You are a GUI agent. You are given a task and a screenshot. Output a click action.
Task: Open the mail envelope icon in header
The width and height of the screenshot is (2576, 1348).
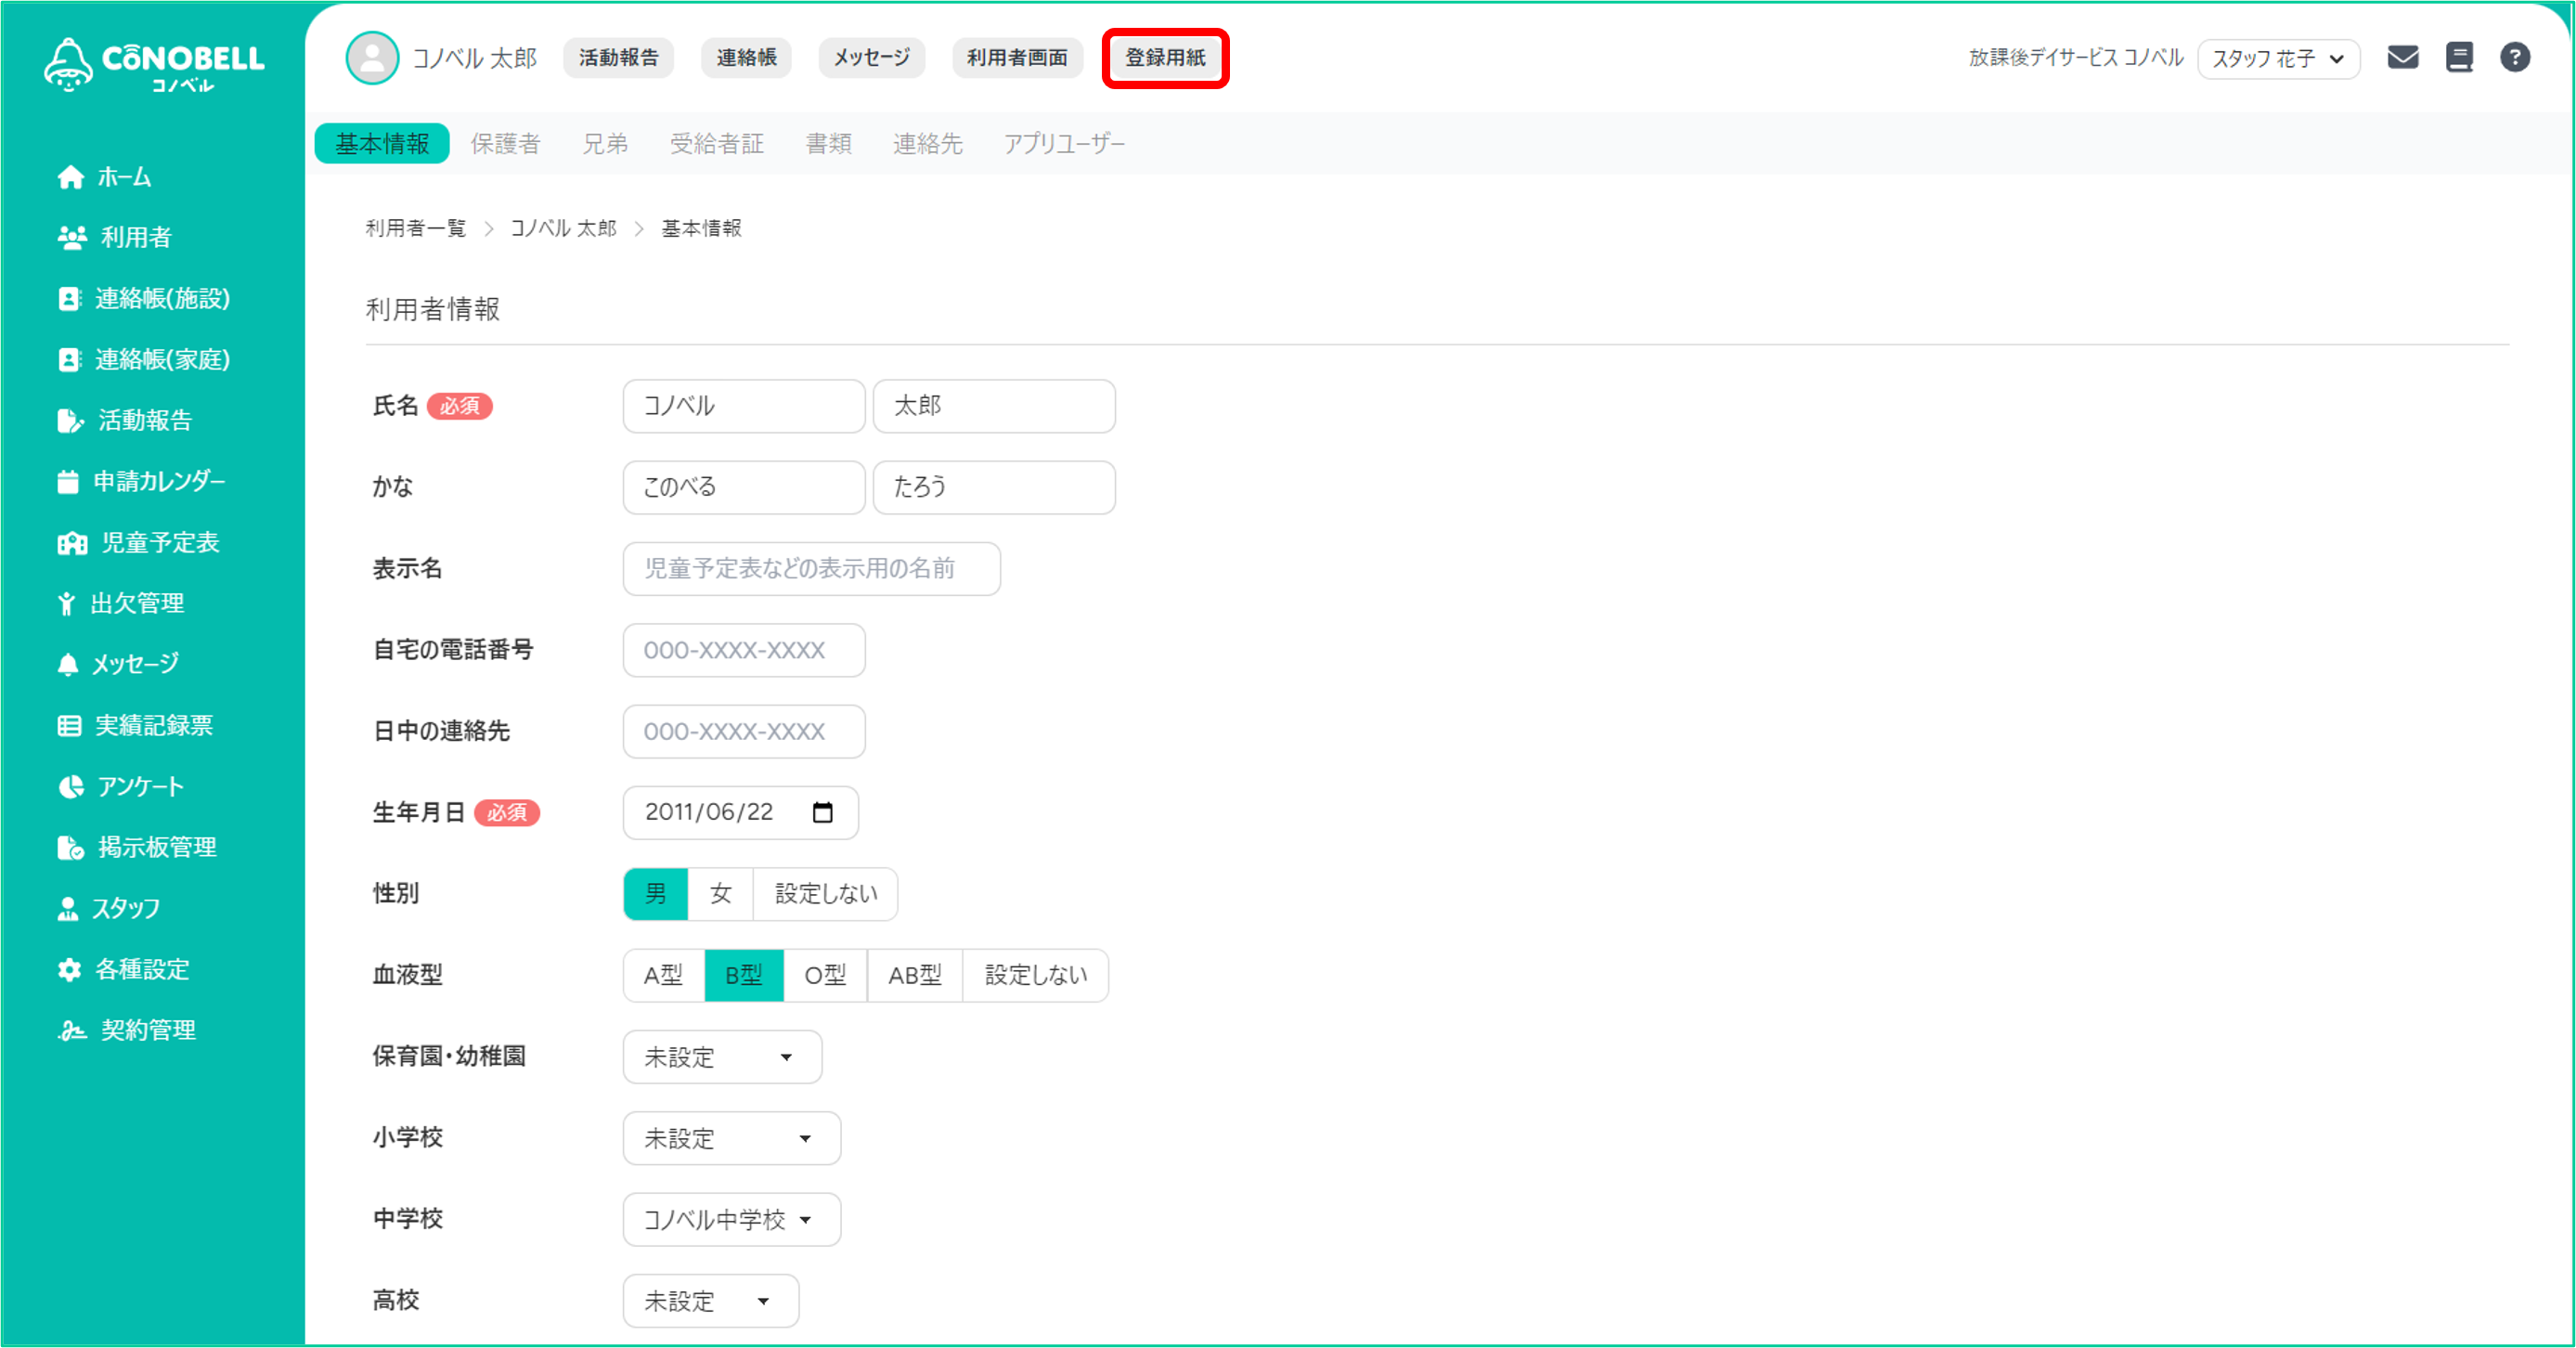coord(2402,57)
